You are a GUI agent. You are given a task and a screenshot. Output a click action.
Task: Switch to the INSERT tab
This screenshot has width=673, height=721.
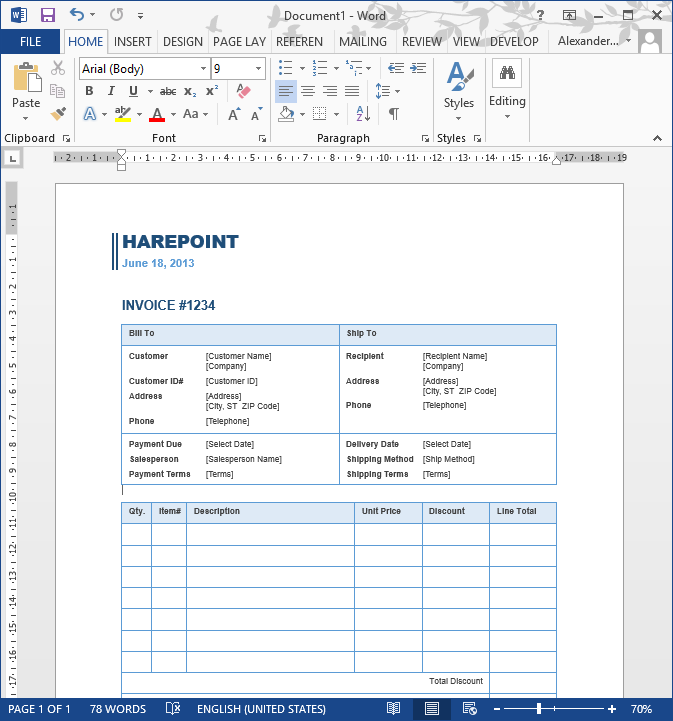pos(132,42)
